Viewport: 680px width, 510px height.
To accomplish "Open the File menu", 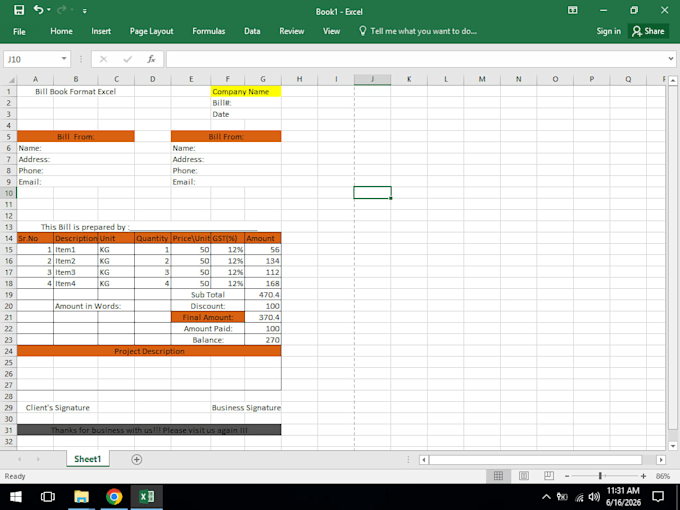I will point(19,31).
